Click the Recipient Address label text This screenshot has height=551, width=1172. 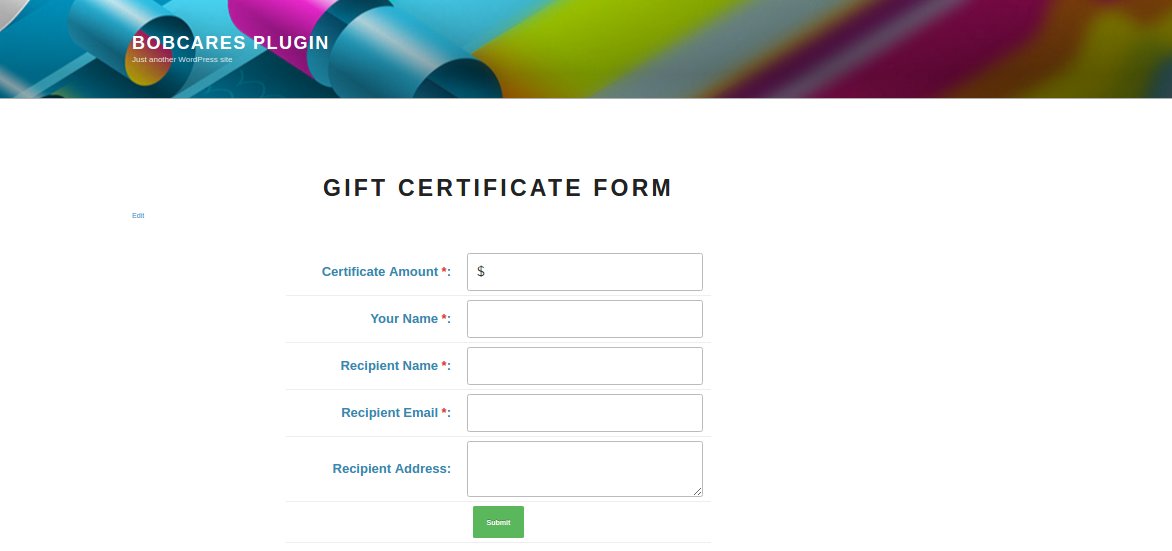pyautogui.click(x=392, y=469)
